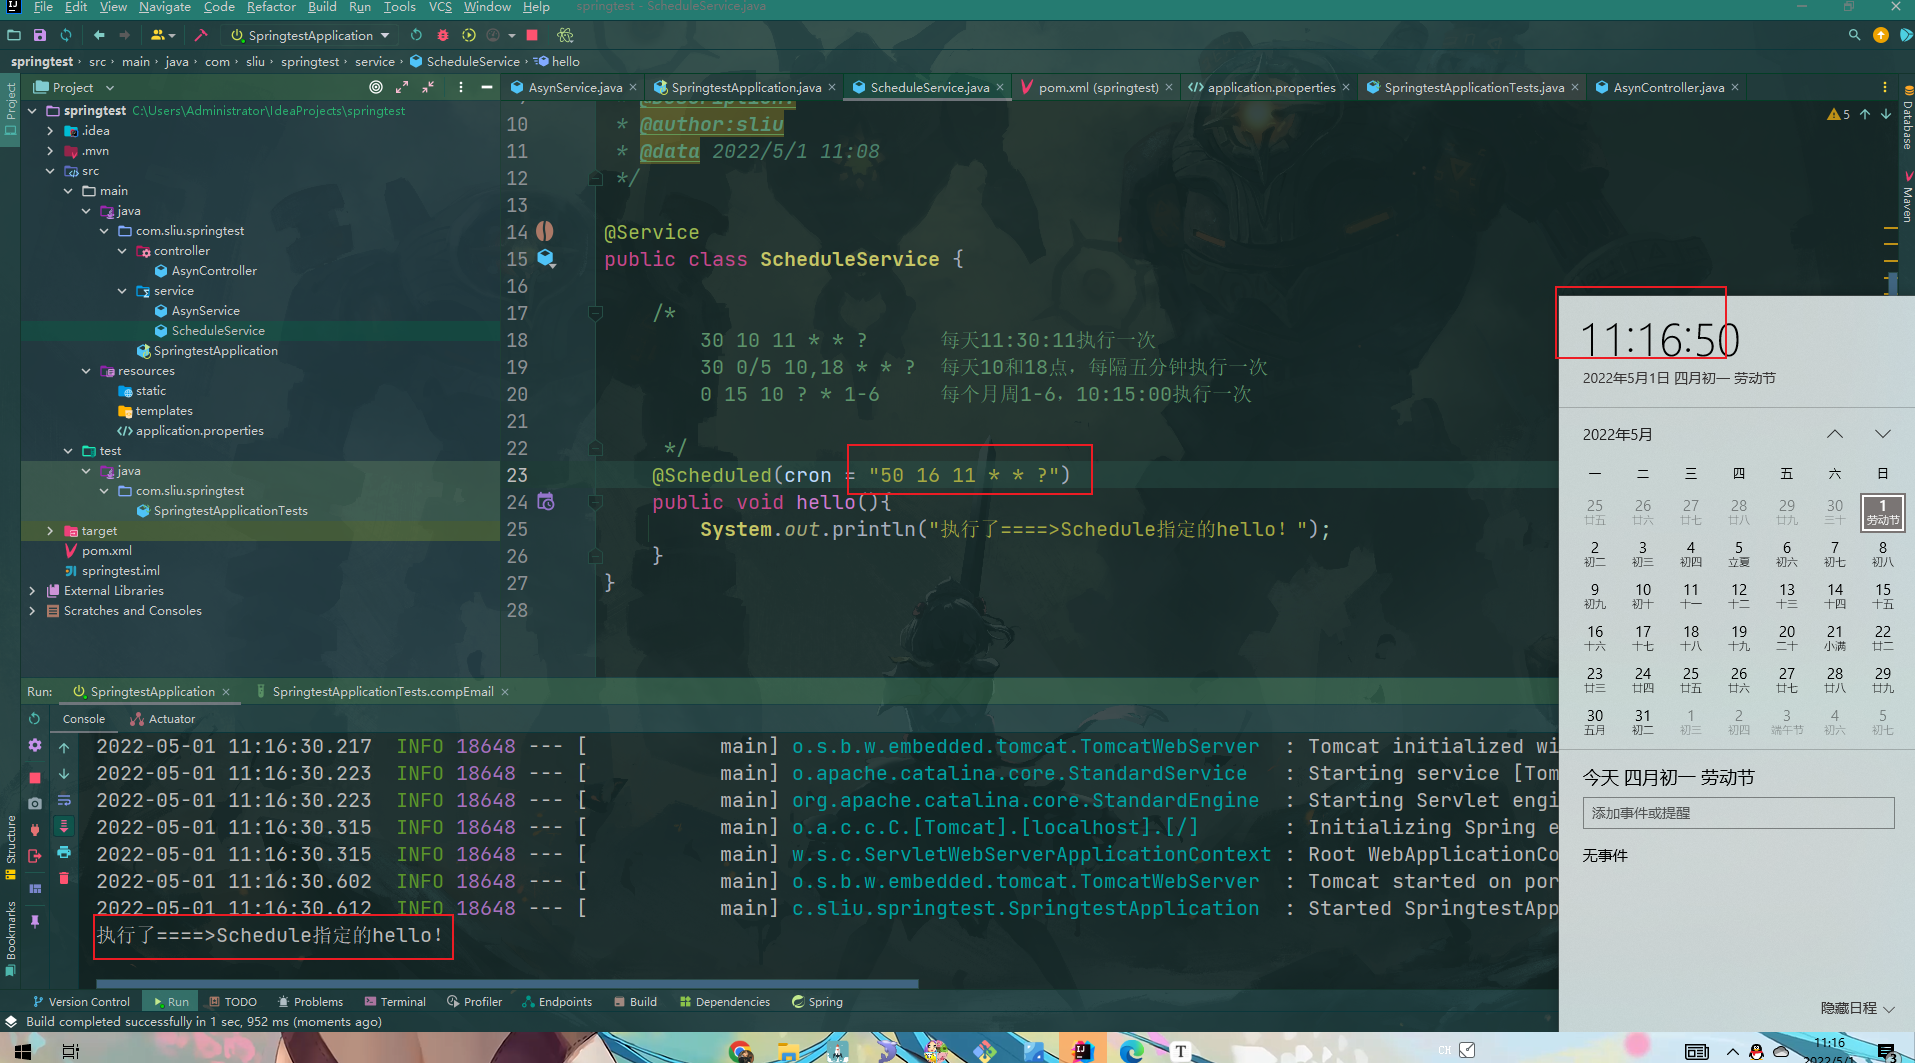Toggle scroll to end of console

[x=64, y=826]
